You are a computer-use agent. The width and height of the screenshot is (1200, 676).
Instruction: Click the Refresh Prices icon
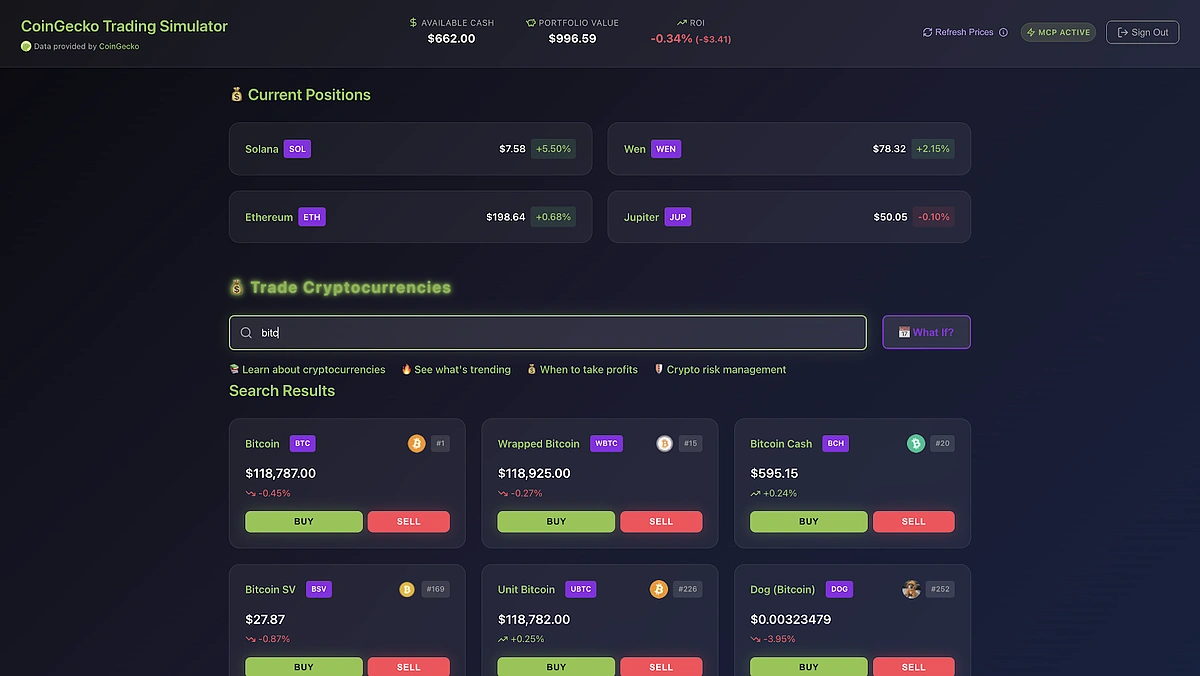coord(927,31)
